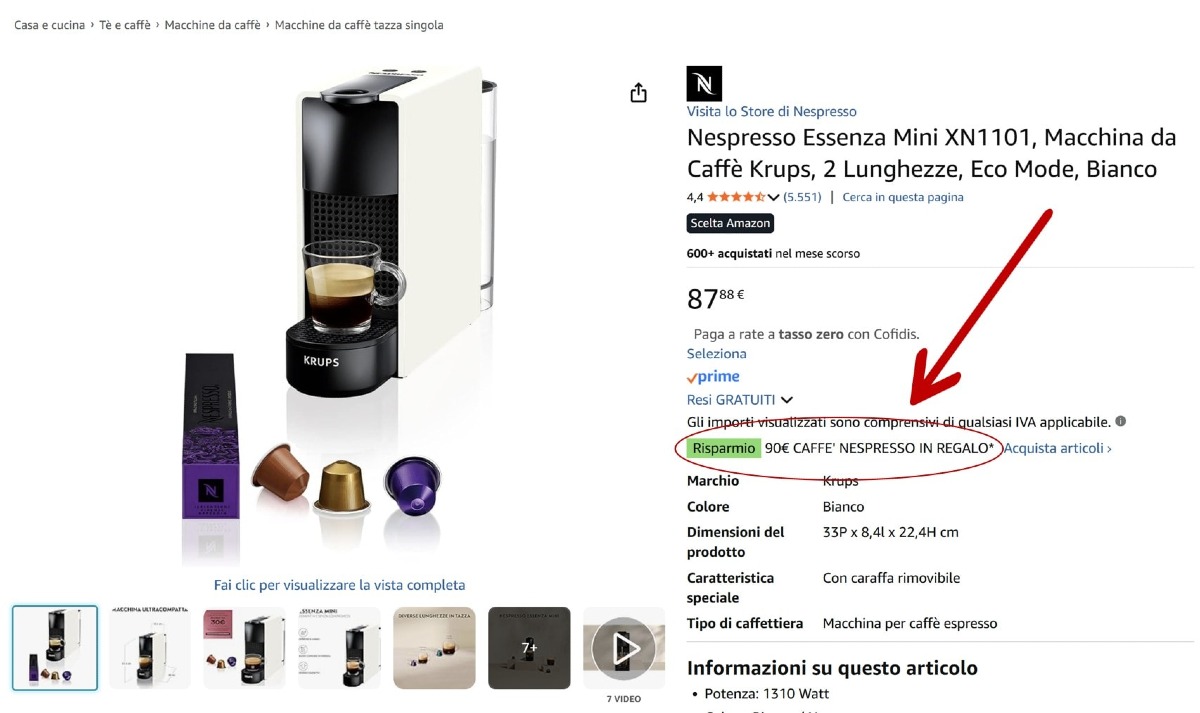The image size is (1200, 713).
Task: Select the first product thumbnail
Action: coord(54,648)
